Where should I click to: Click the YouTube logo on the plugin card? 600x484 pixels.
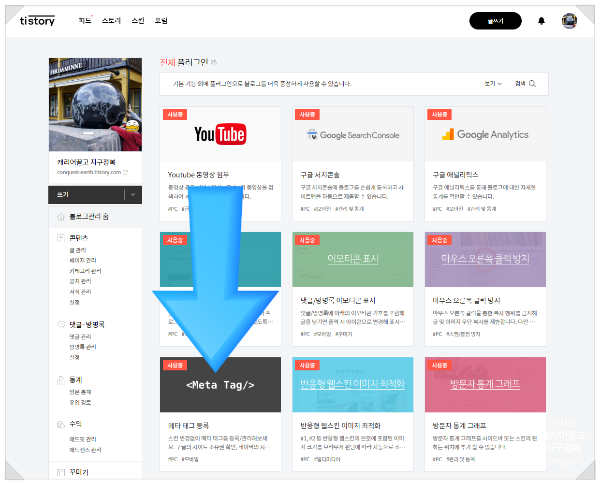[220, 134]
